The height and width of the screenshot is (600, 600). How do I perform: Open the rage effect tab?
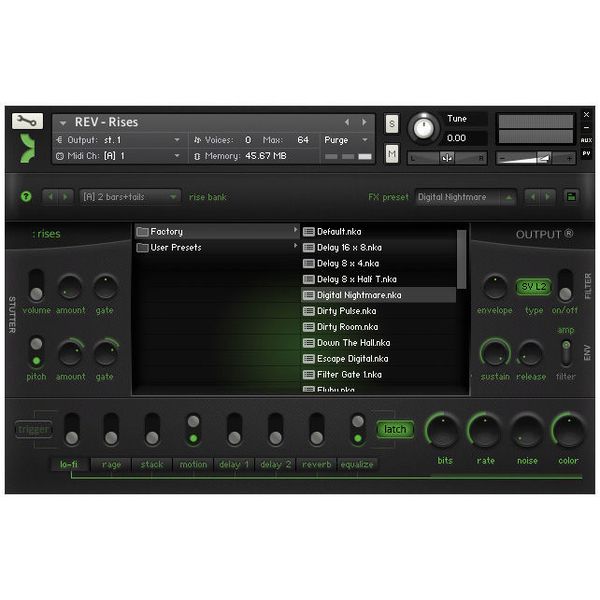[111, 465]
